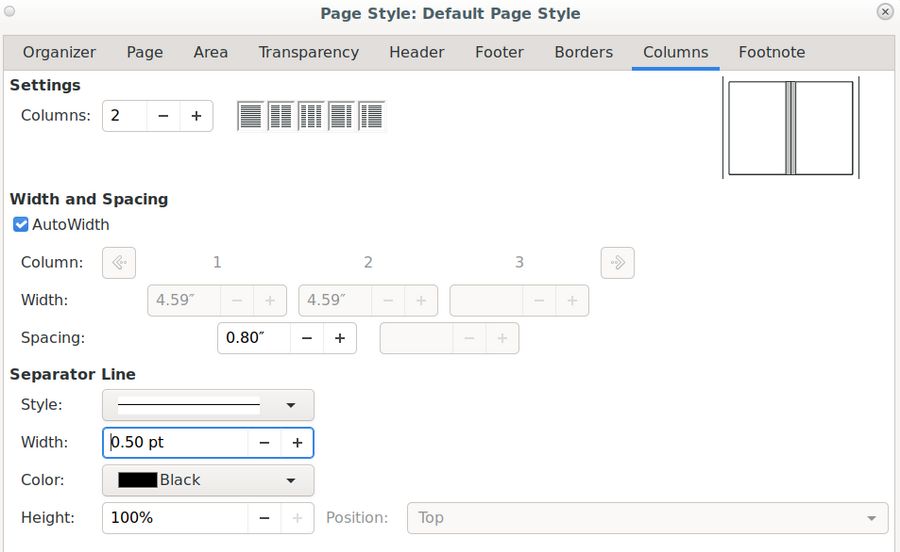The height and width of the screenshot is (552, 900).
Task: Pick the three equal columns preset icon
Action: coord(311,116)
